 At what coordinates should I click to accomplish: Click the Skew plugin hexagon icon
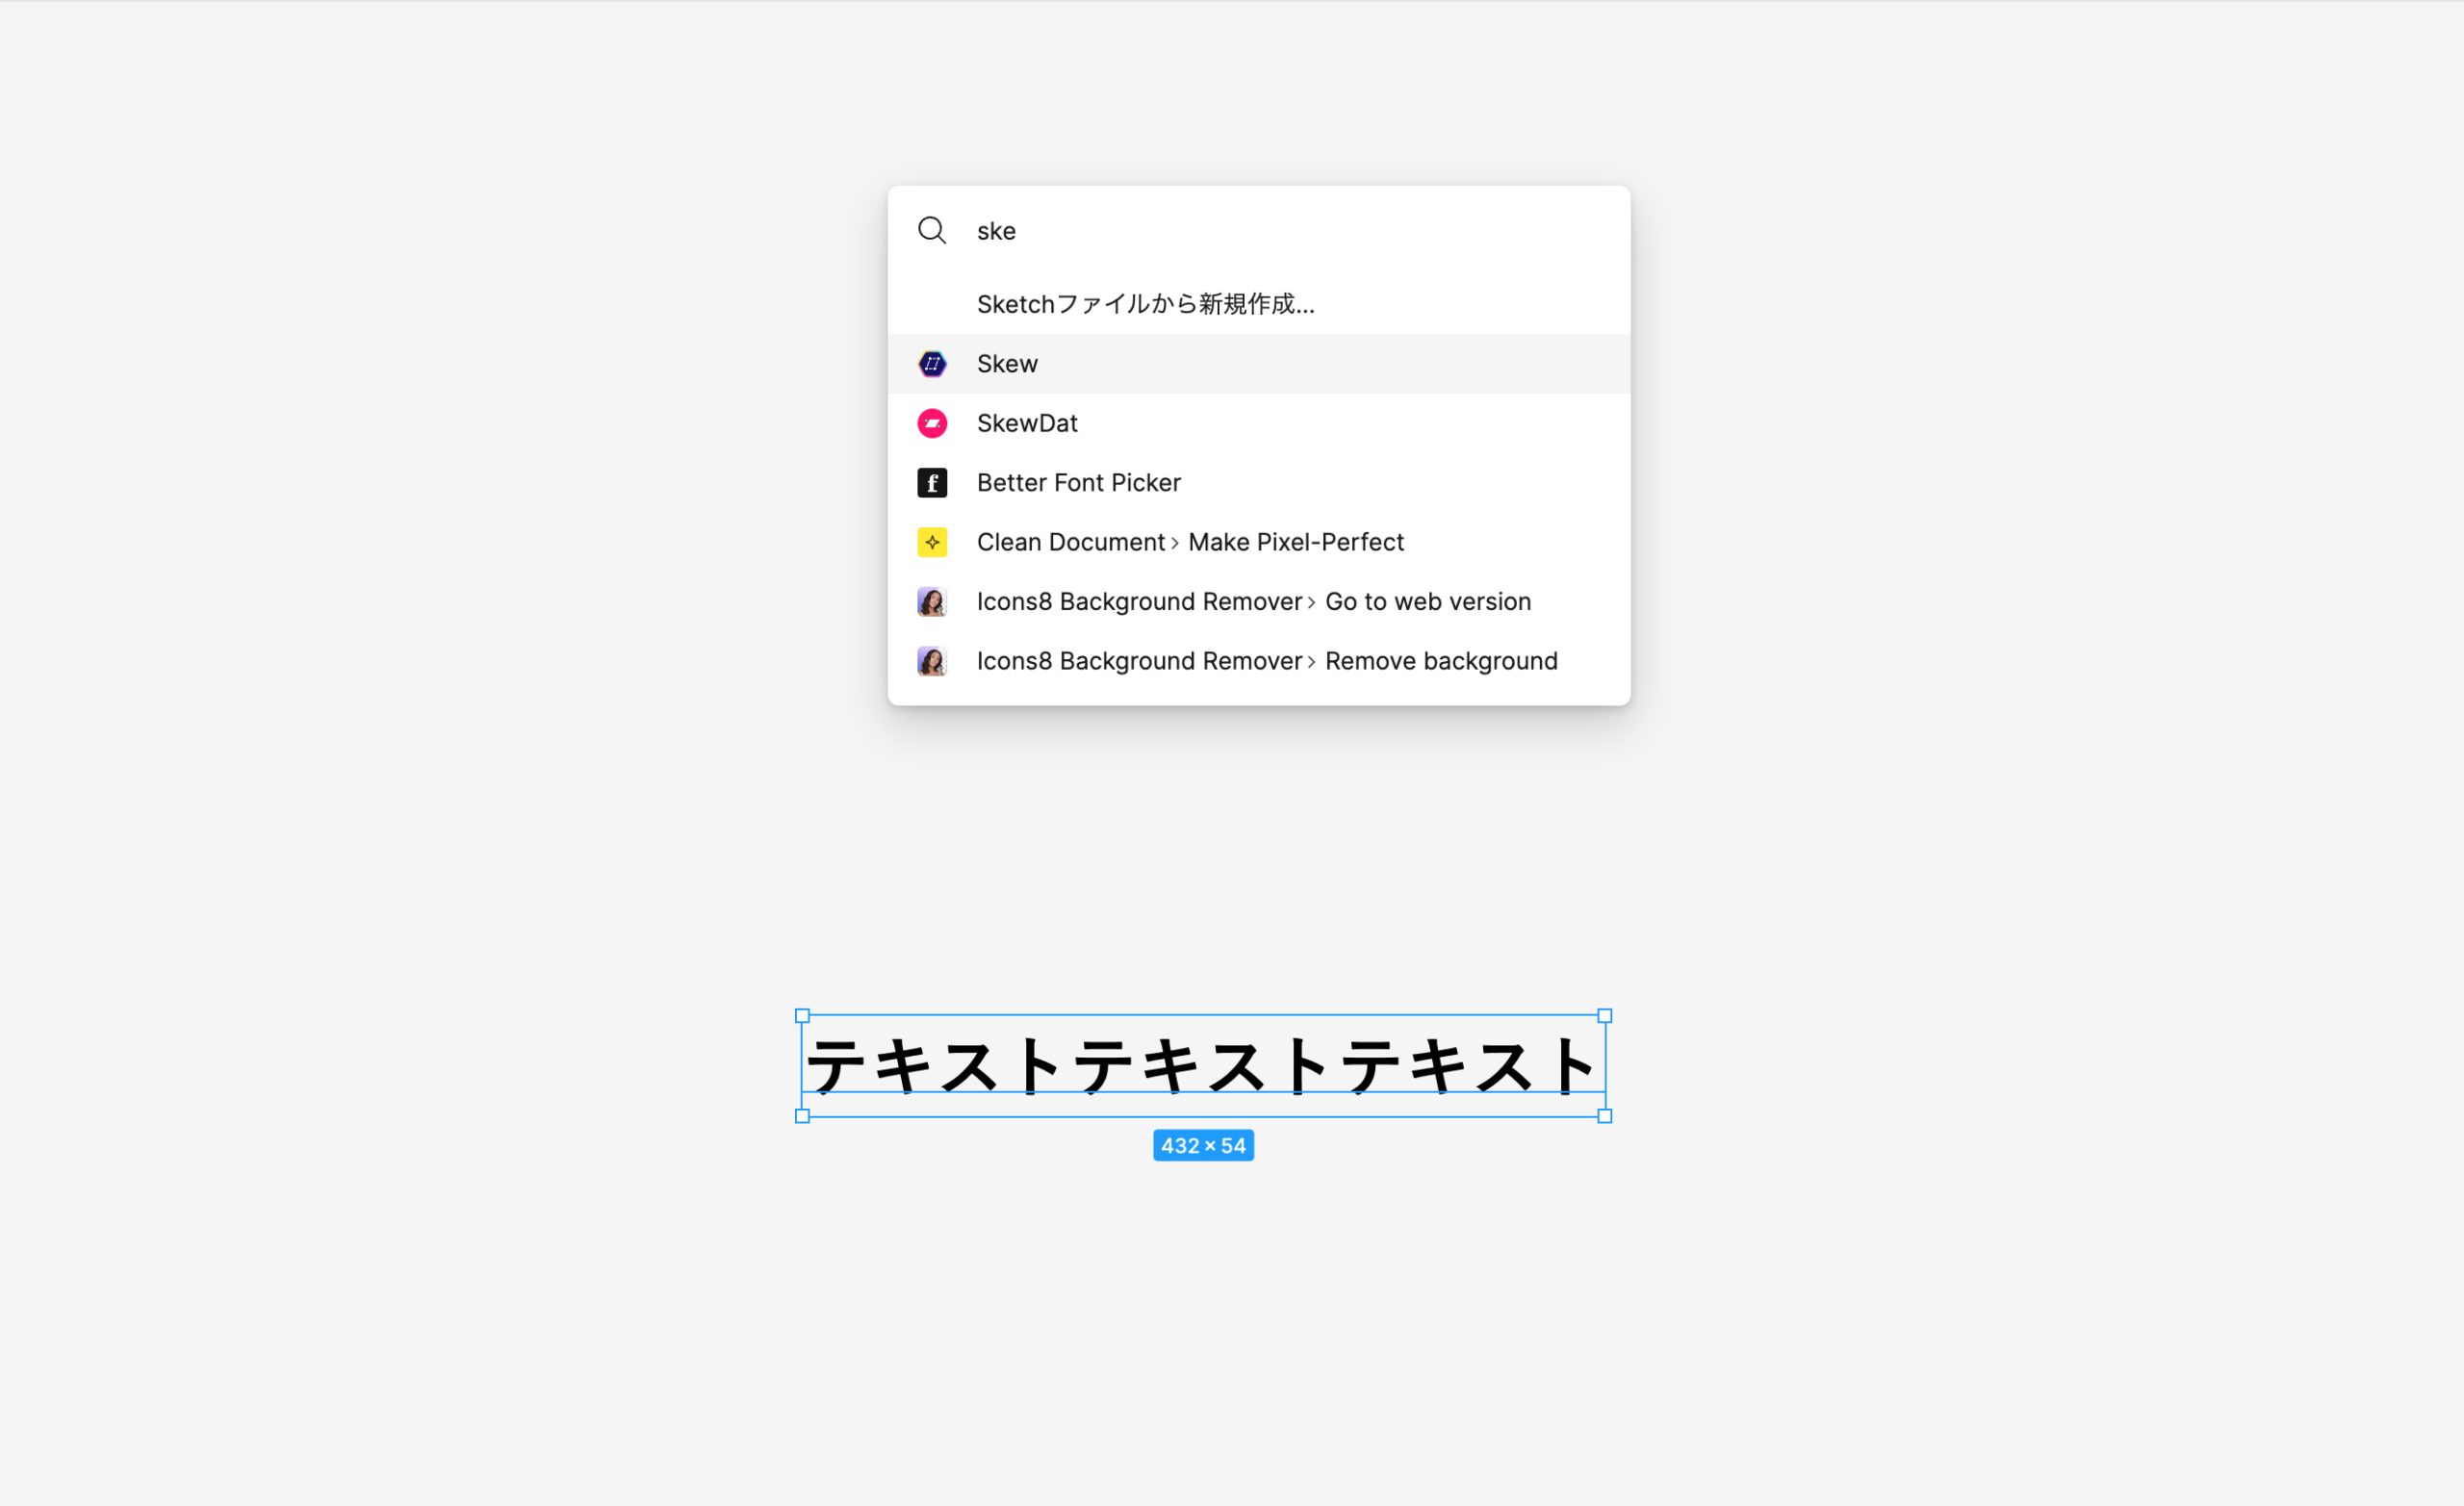pyautogui.click(x=932, y=364)
